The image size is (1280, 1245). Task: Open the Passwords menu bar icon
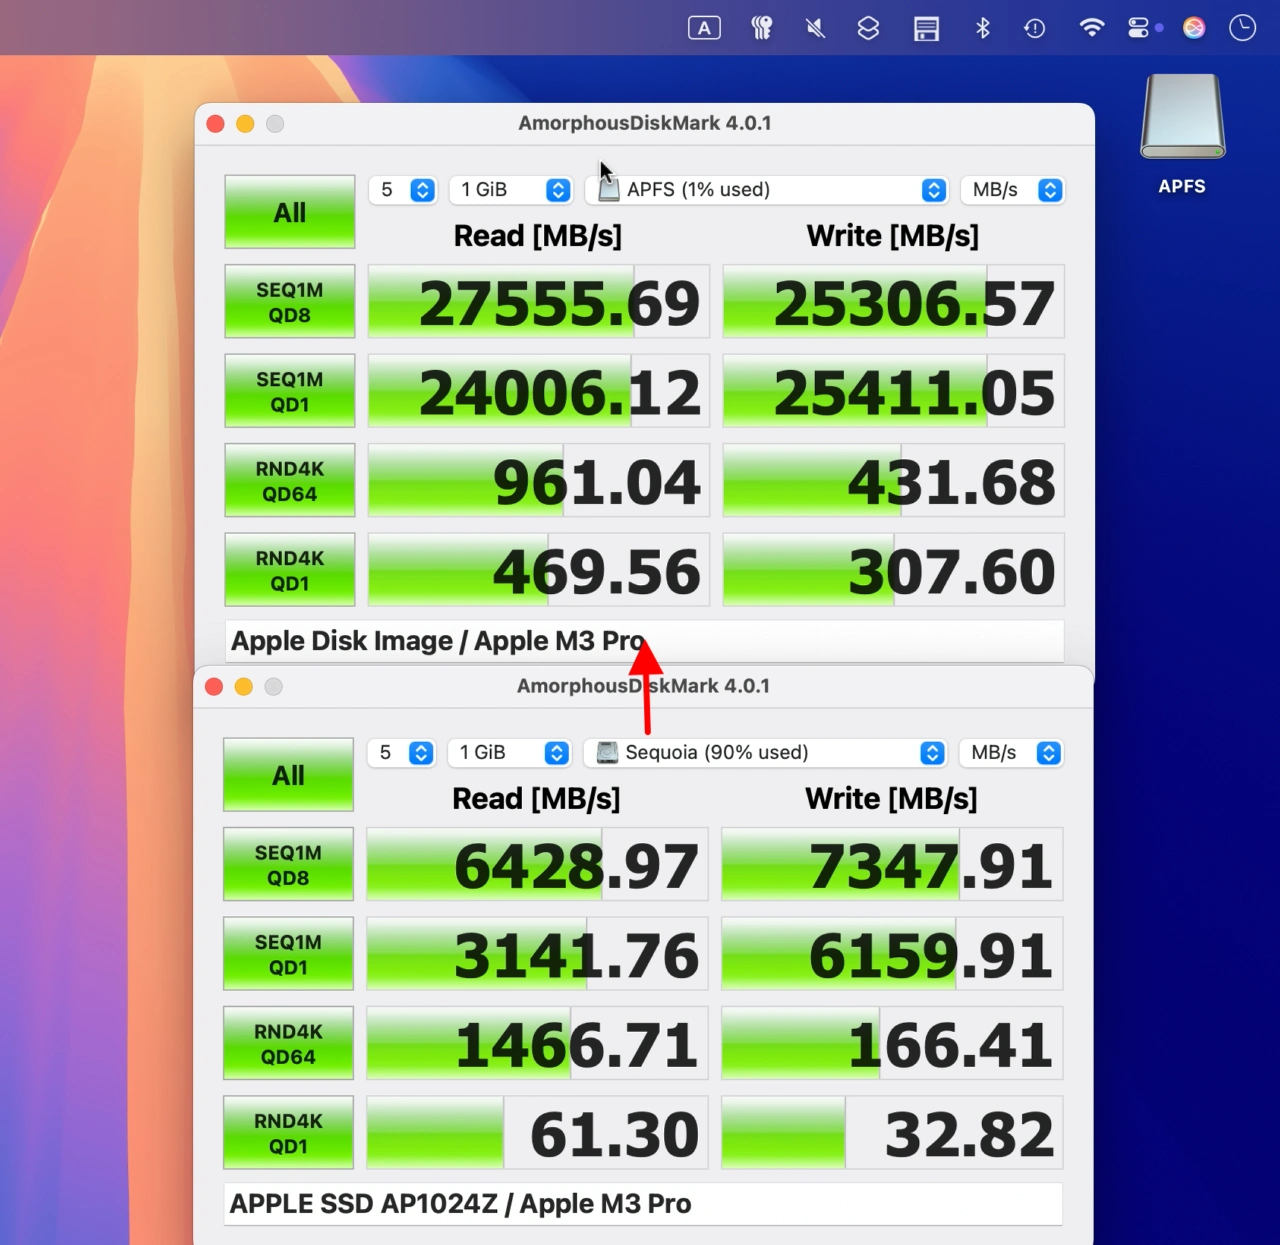tap(761, 28)
